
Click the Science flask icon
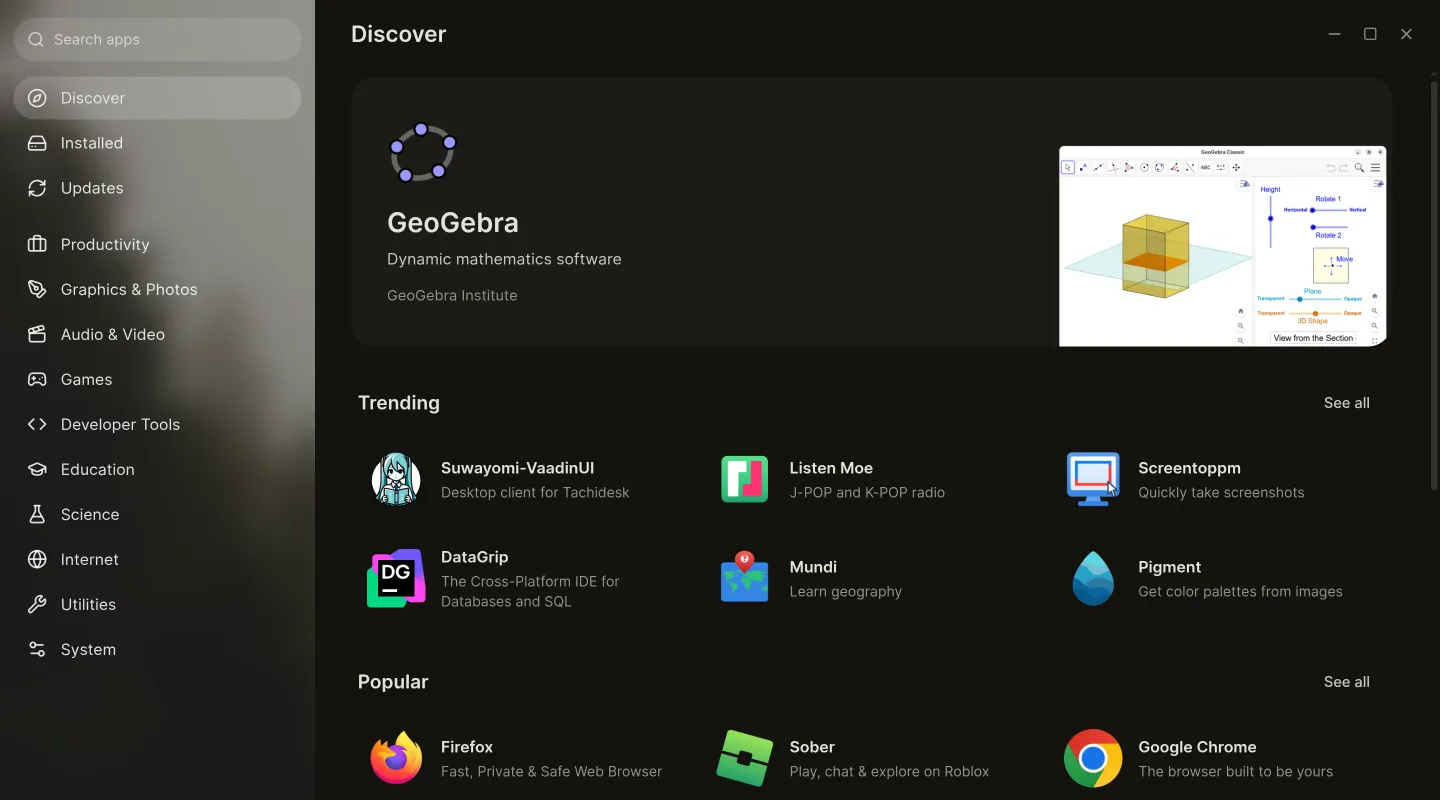click(x=37, y=514)
